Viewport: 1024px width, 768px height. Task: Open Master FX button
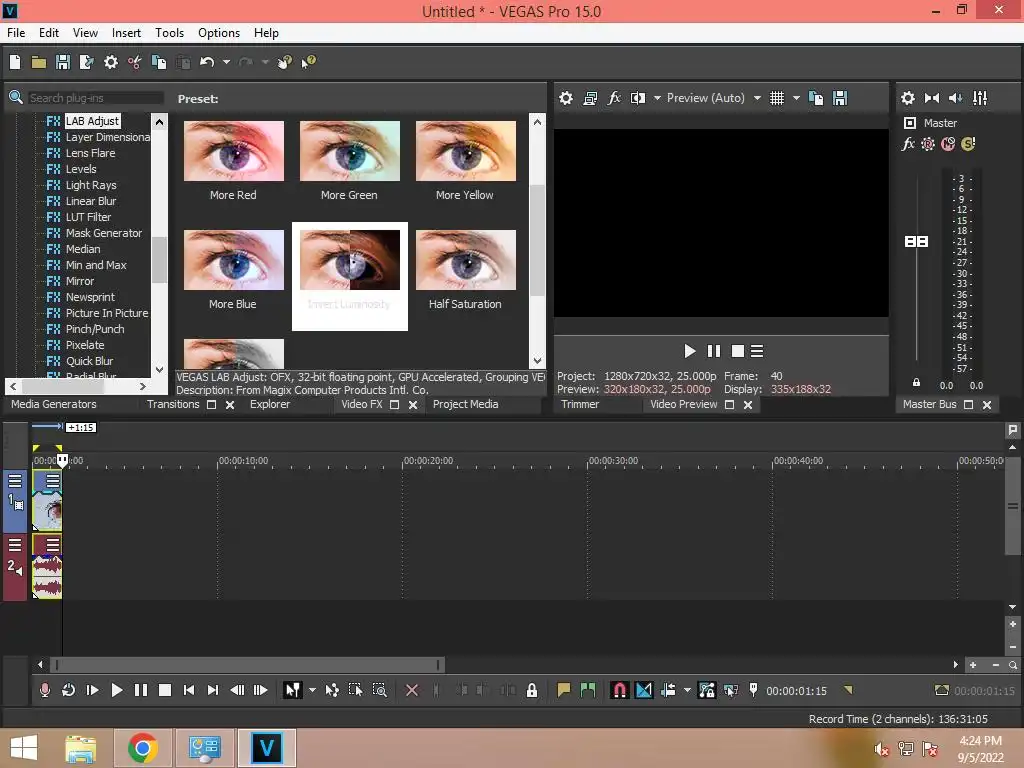tap(908, 144)
